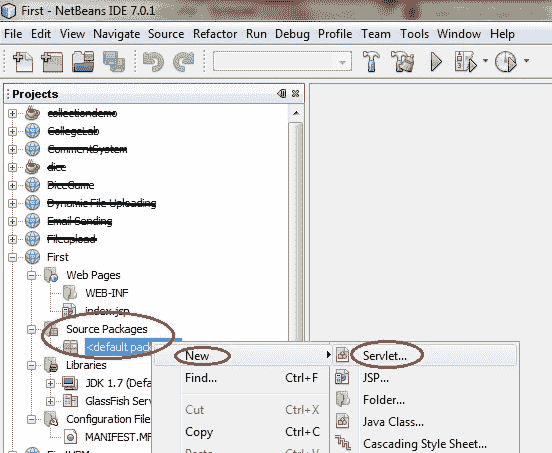Image resolution: width=552 pixels, height=453 pixels.
Task: Open the Run menu
Action: (256, 34)
